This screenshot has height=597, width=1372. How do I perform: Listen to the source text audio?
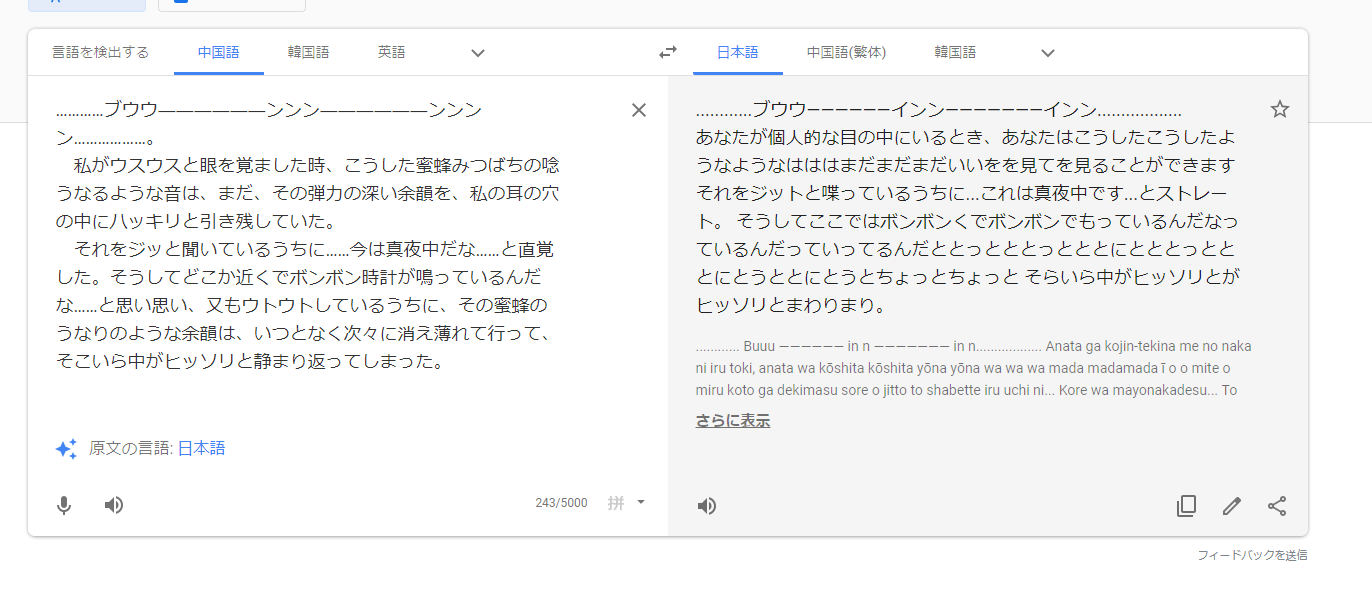[x=114, y=505]
